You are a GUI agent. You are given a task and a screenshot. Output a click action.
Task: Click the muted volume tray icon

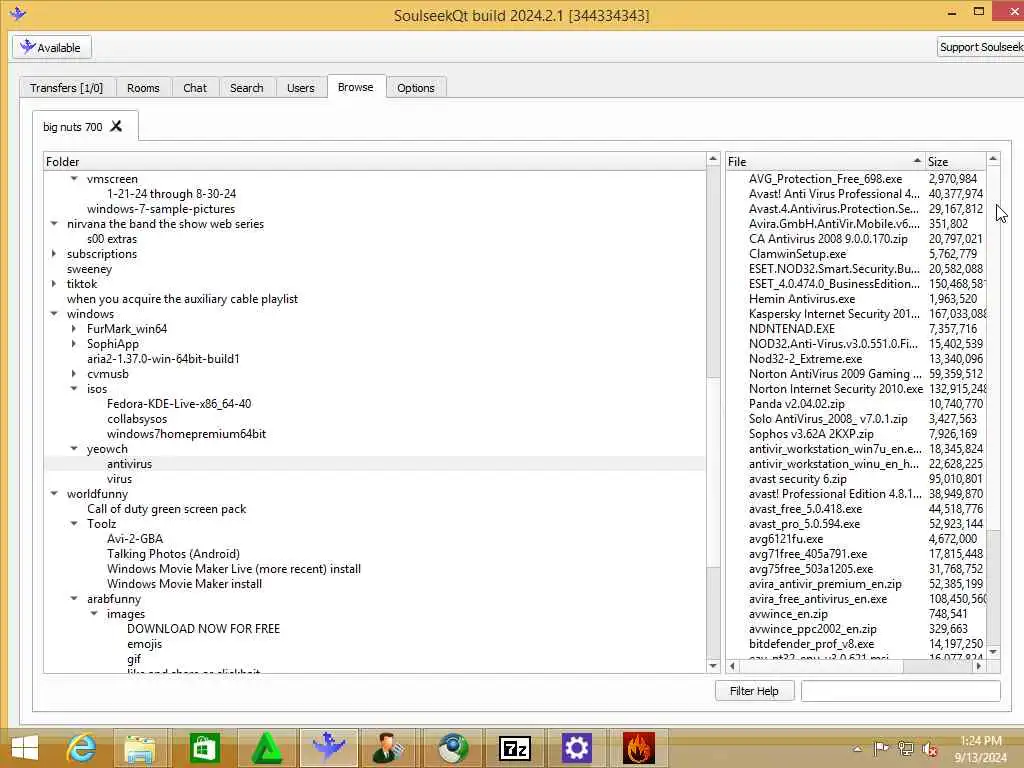tap(930, 749)
